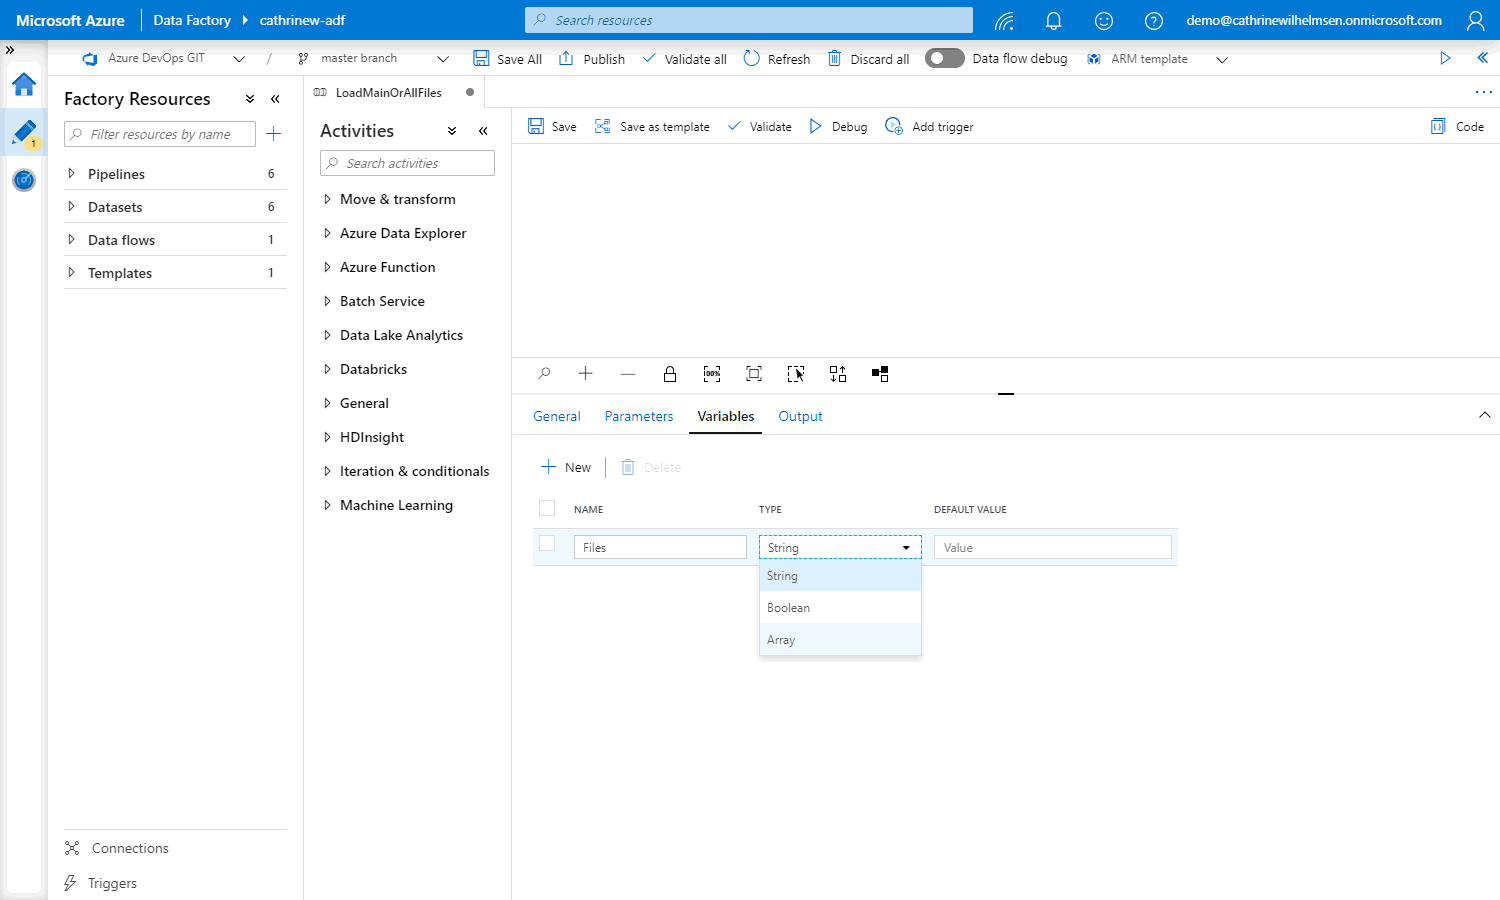This screenshot has height=900, width=1500.
Task: Expand the Pipelines tree node
Action: click(71, 174)
